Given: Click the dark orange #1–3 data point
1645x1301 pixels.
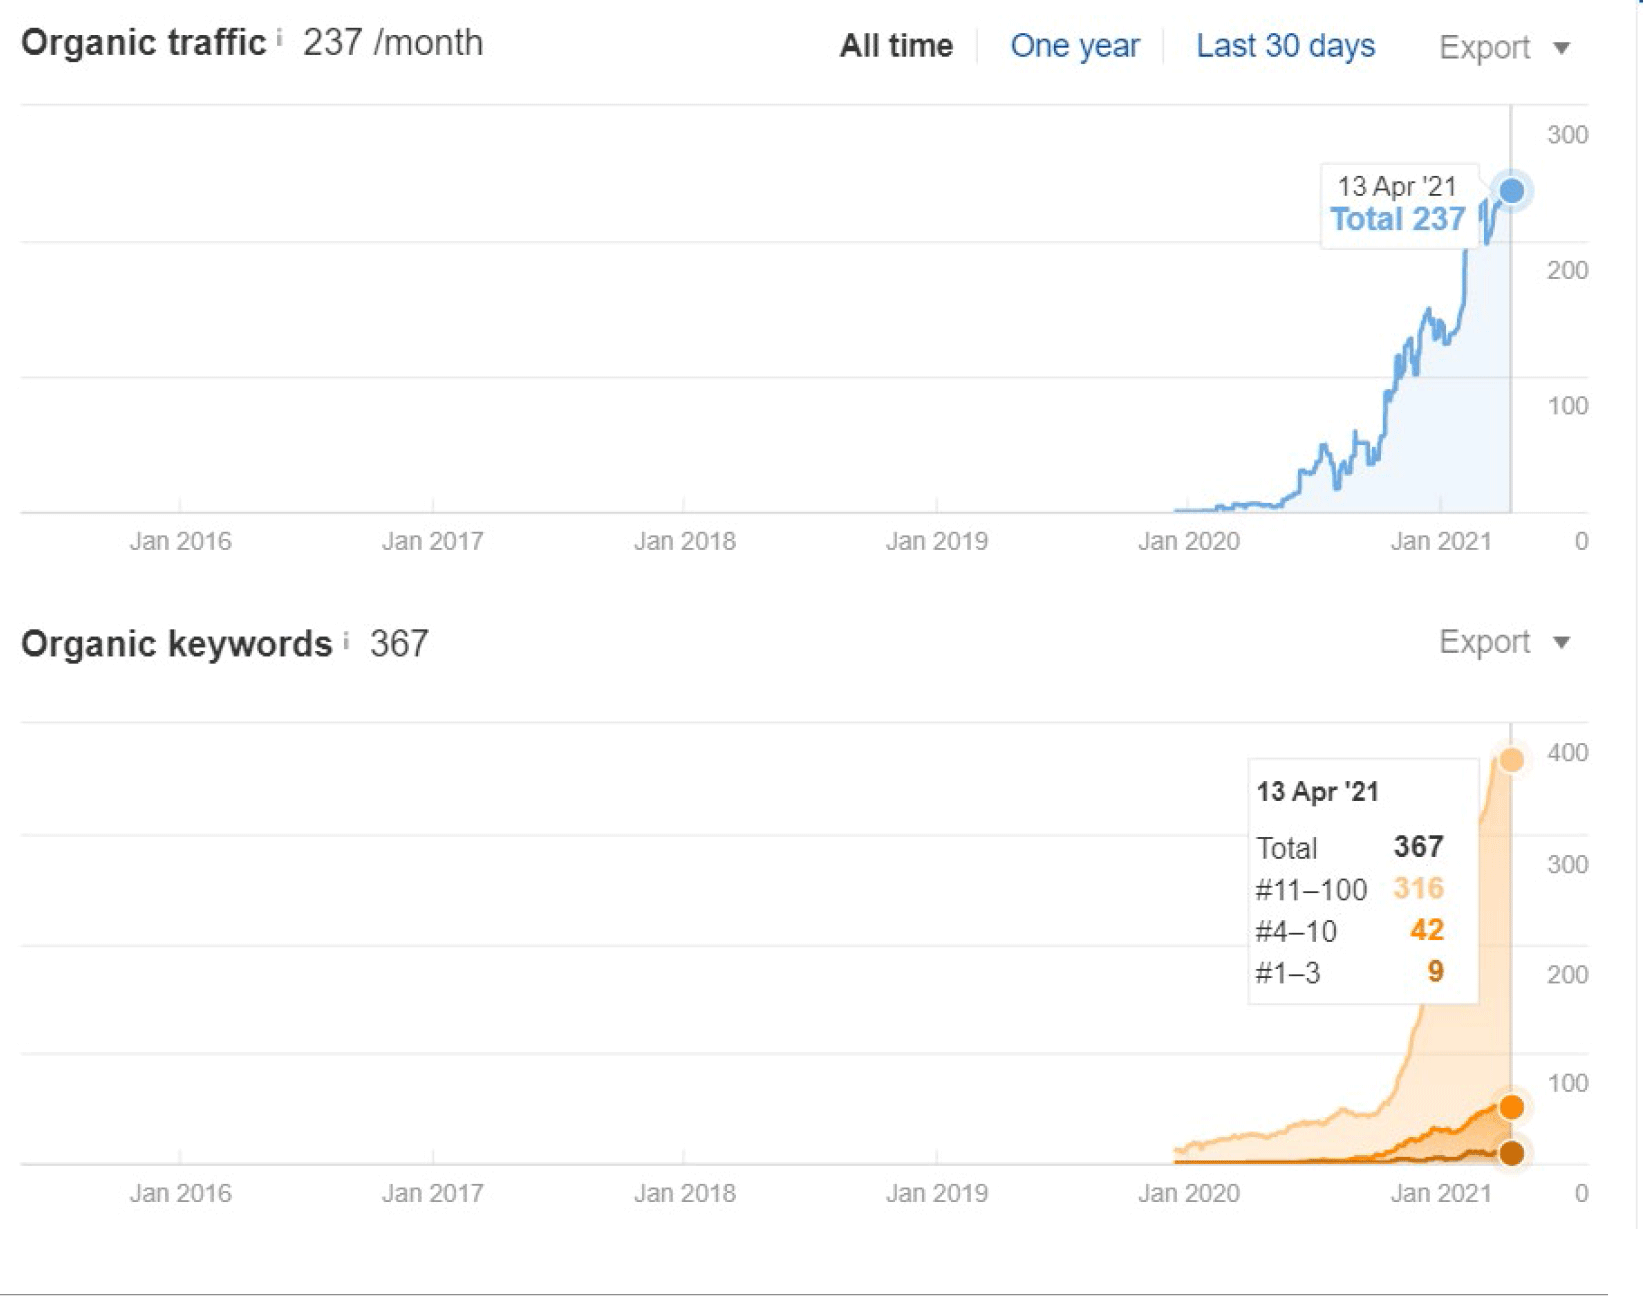Looking at the screenshot, I should click(1511, 1153).
